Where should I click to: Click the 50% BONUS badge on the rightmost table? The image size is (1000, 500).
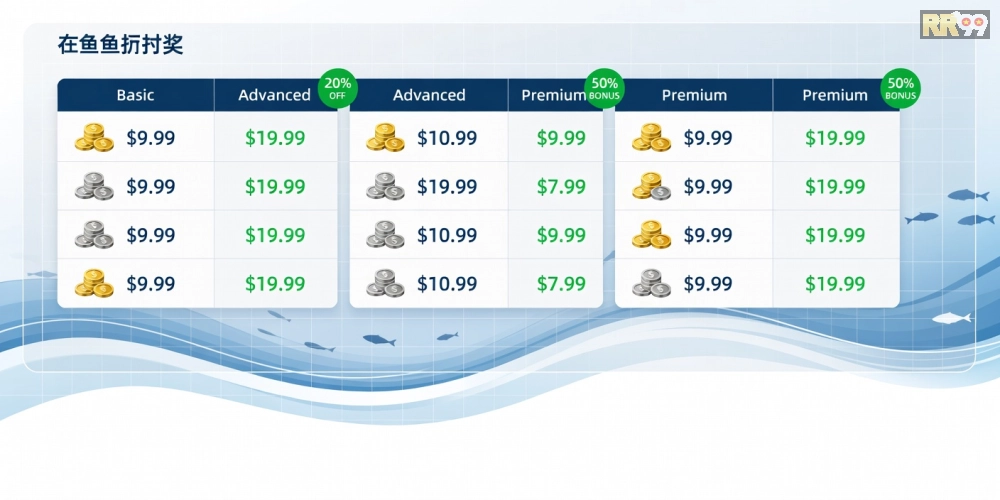(x=900, y=89)
